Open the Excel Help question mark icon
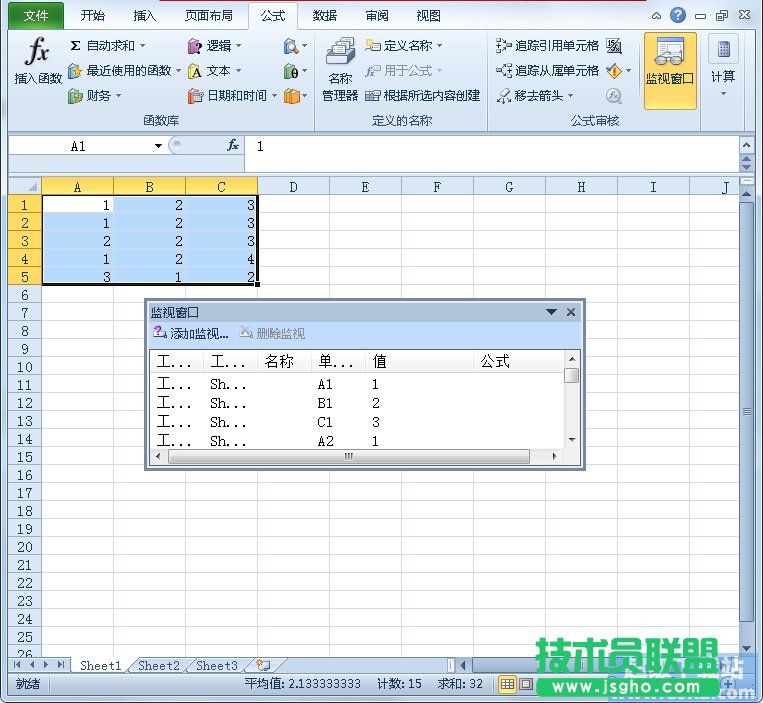This screenshot has width=763, height=703. [x=678, y=15]
